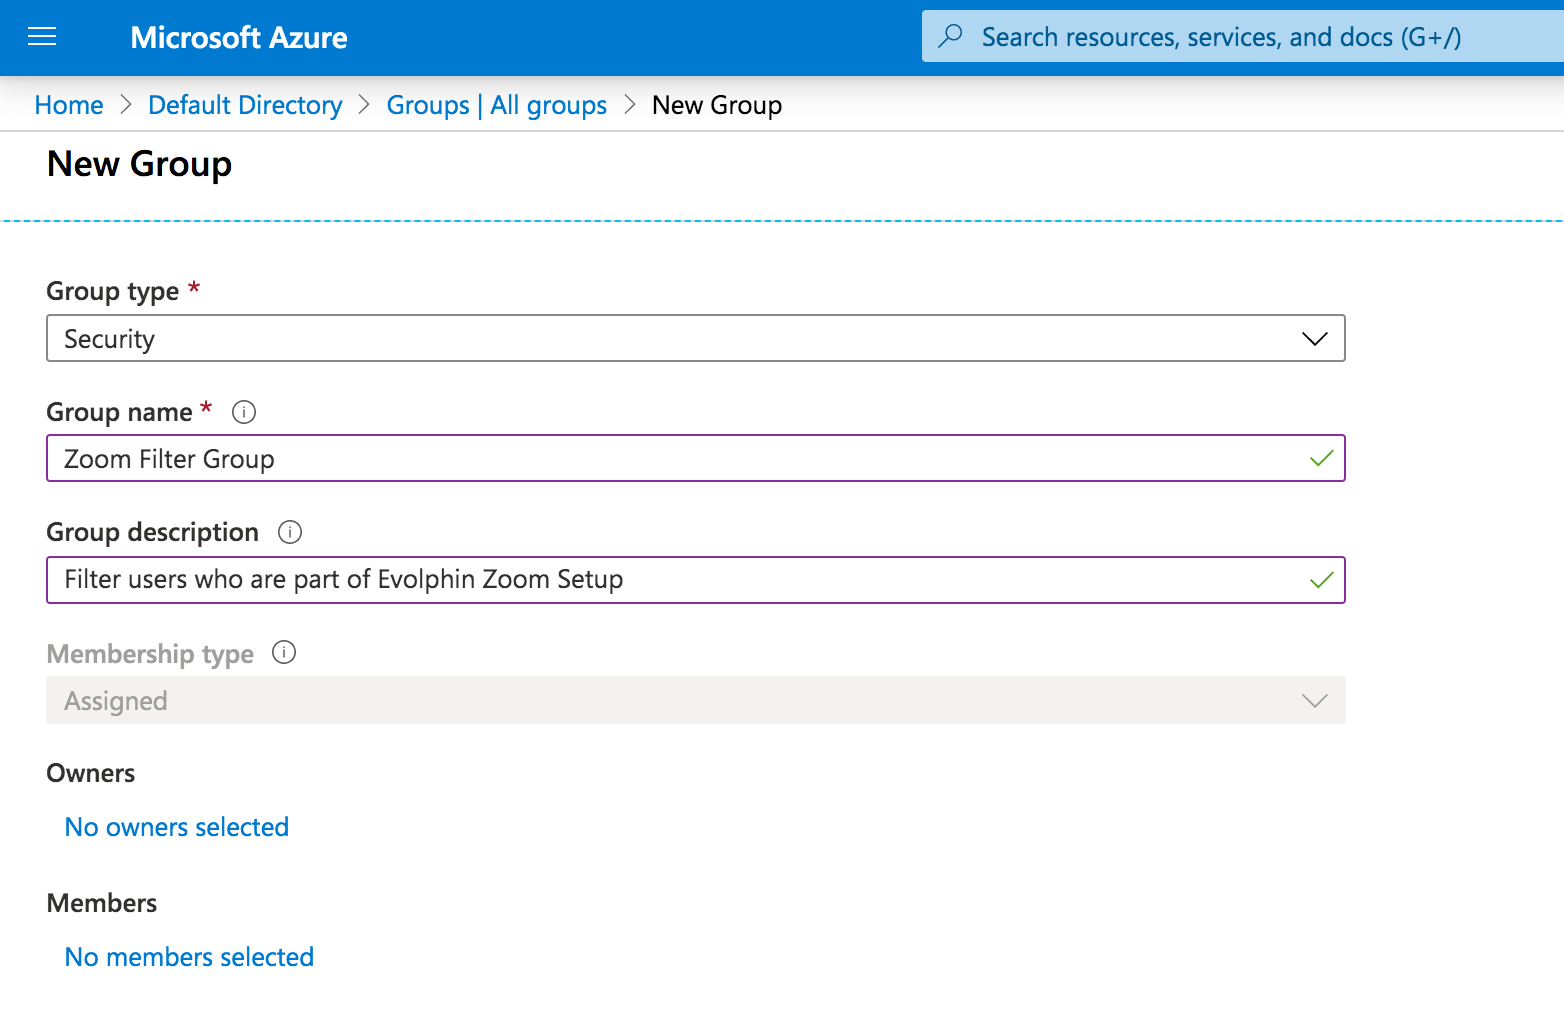Screen dimensions: 1564x1014
Task: Select owners via No owners selected
Action: (177, 827)
